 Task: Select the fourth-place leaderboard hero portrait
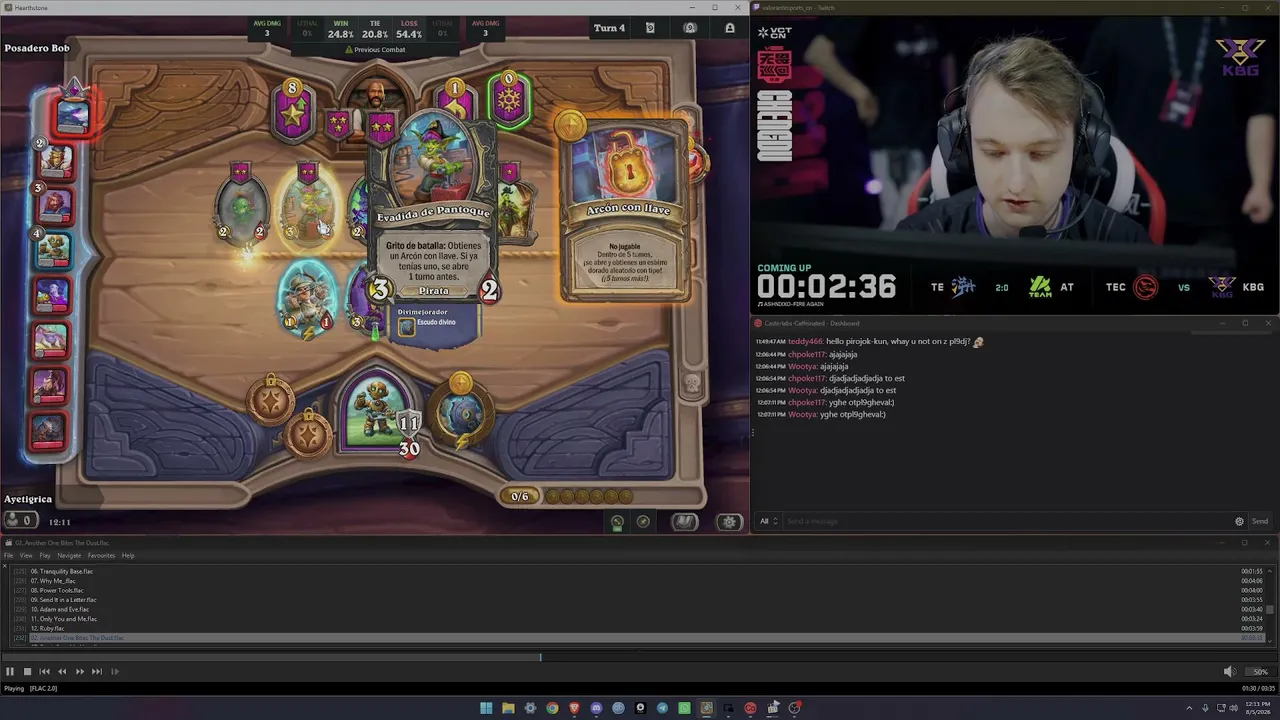tap(53, 251)
